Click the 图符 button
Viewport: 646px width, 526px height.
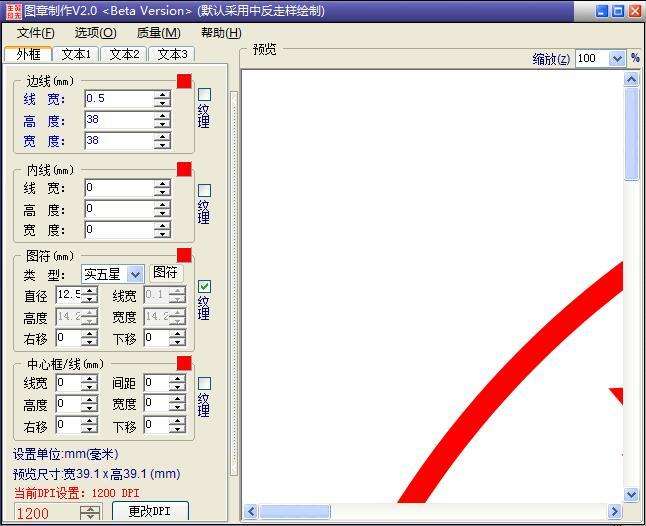pos(166,272)
